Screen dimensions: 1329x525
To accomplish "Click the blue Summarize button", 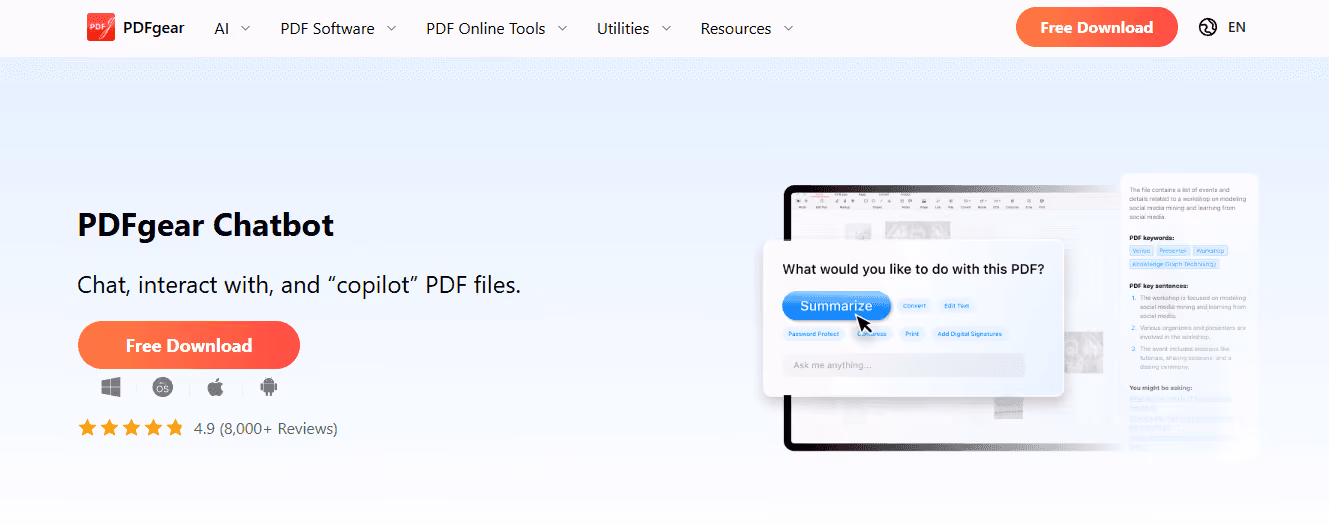I will click(x=836, y=306).
